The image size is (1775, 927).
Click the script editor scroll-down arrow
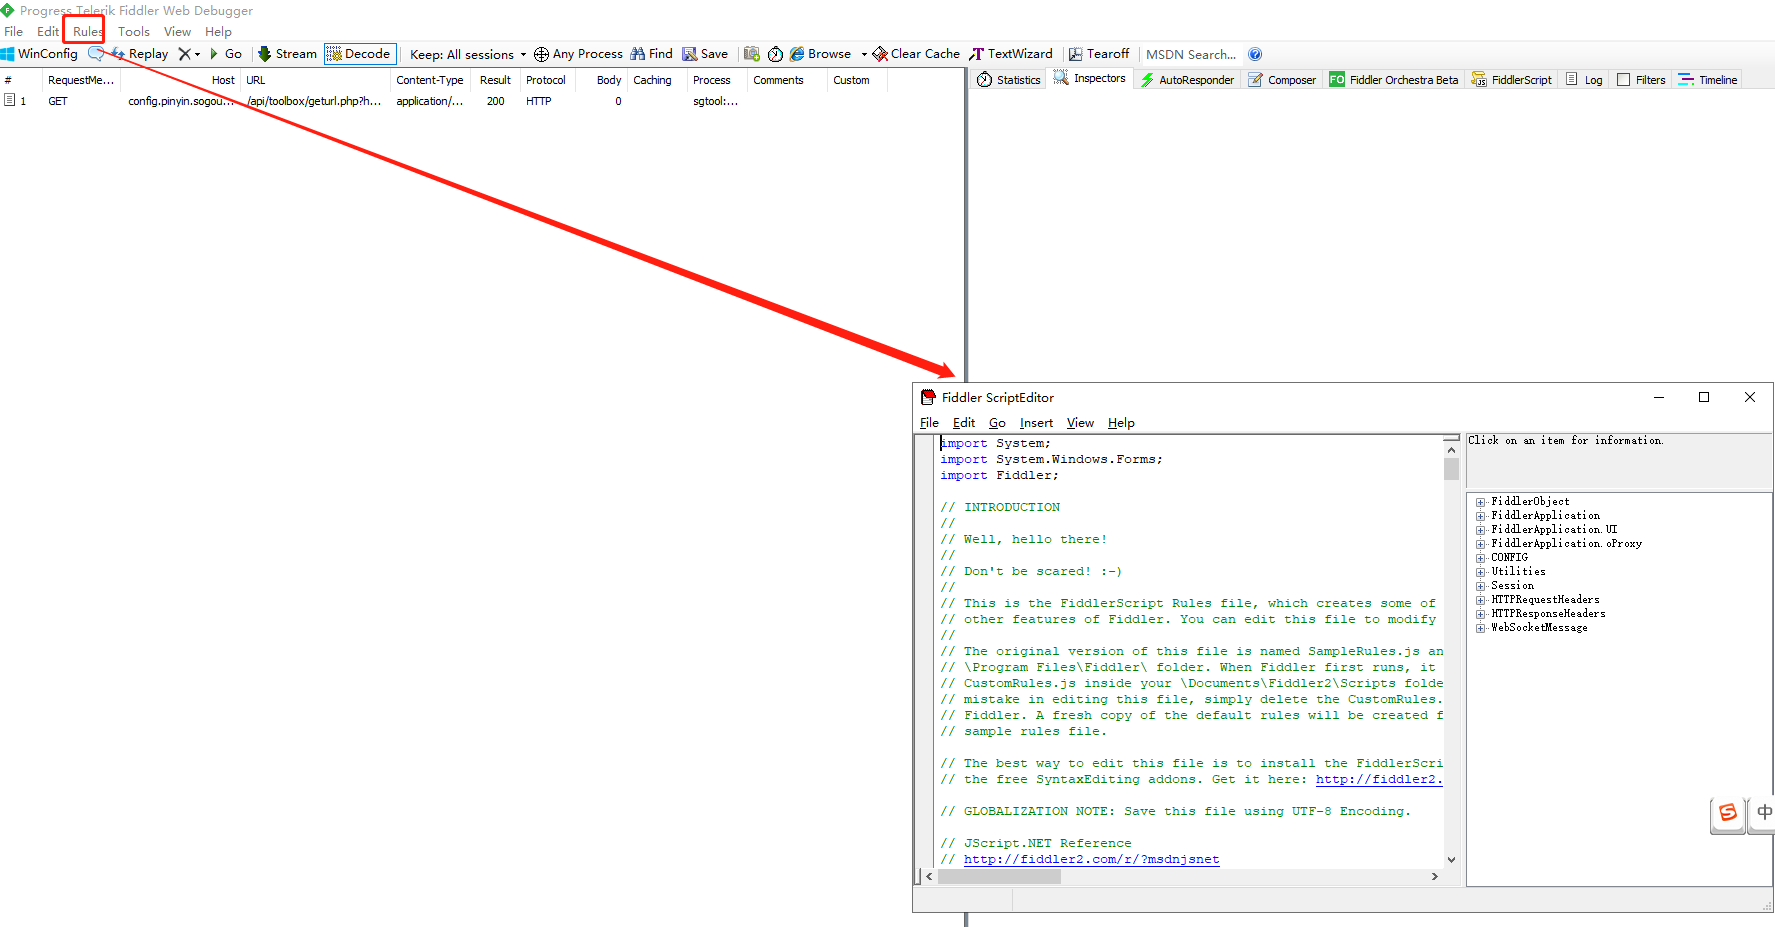[x=1451, y=859]
